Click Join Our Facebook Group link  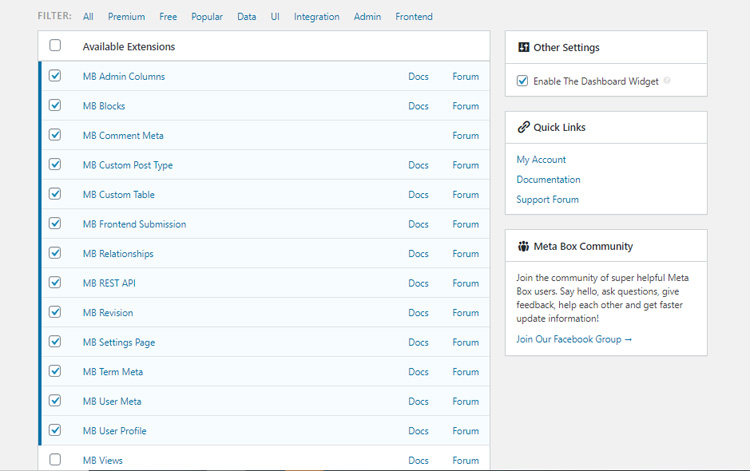click(x=574, y=340)
